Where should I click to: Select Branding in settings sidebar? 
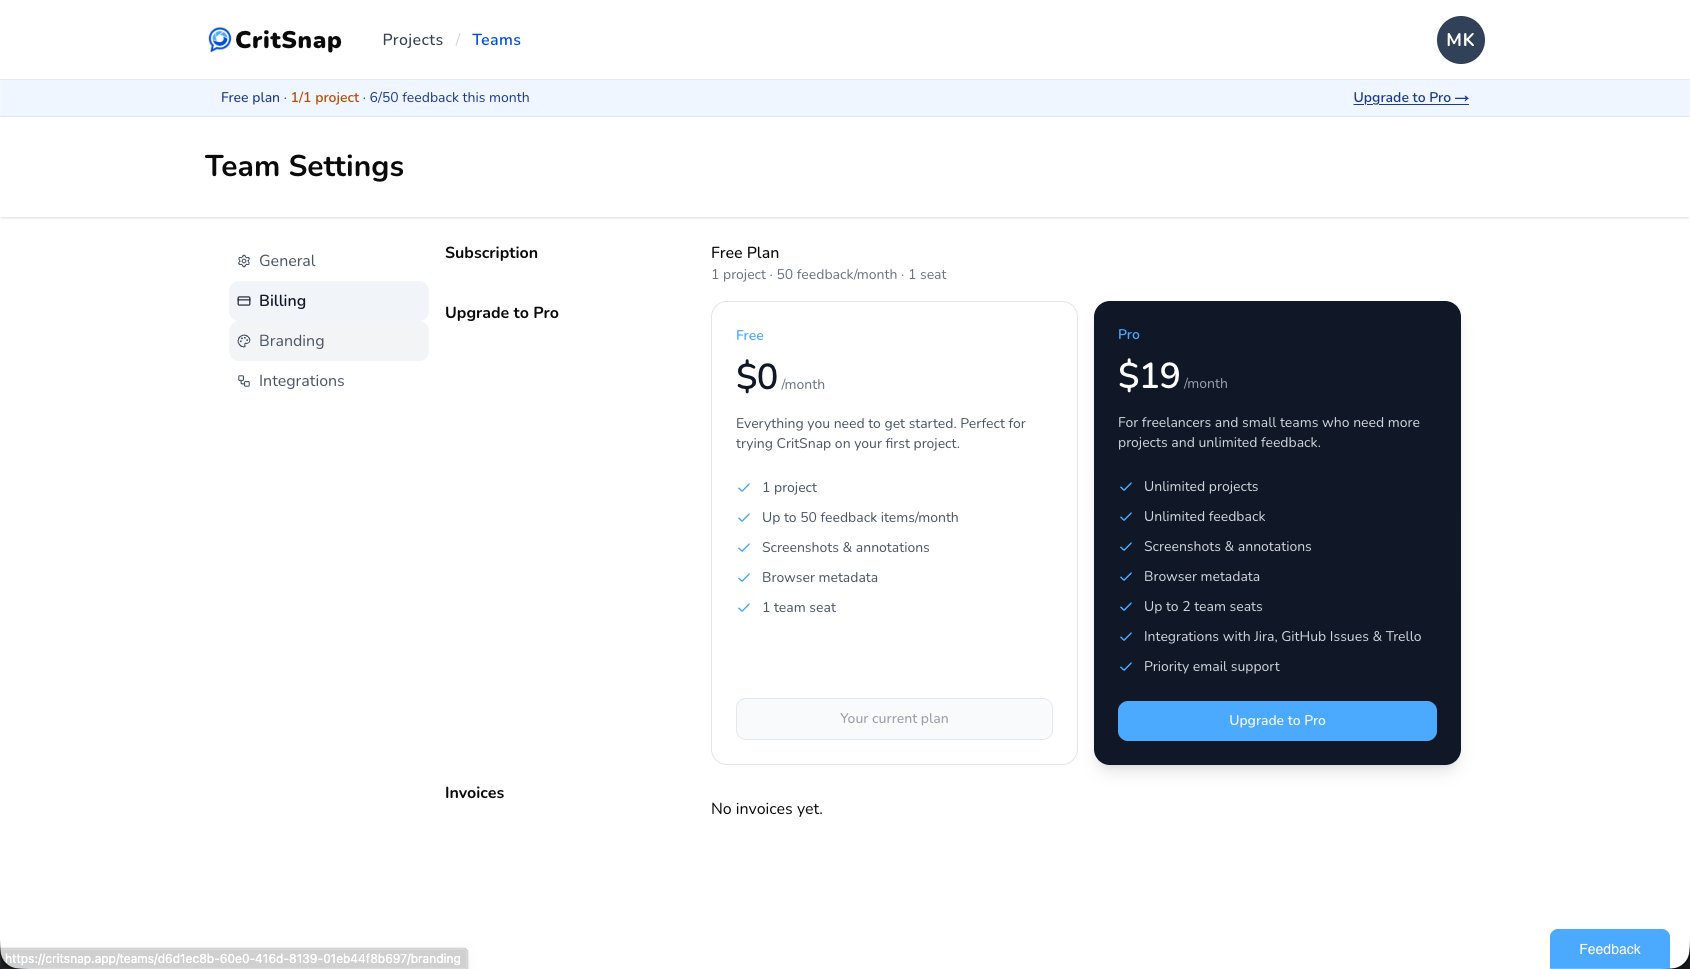click(329, 341)
